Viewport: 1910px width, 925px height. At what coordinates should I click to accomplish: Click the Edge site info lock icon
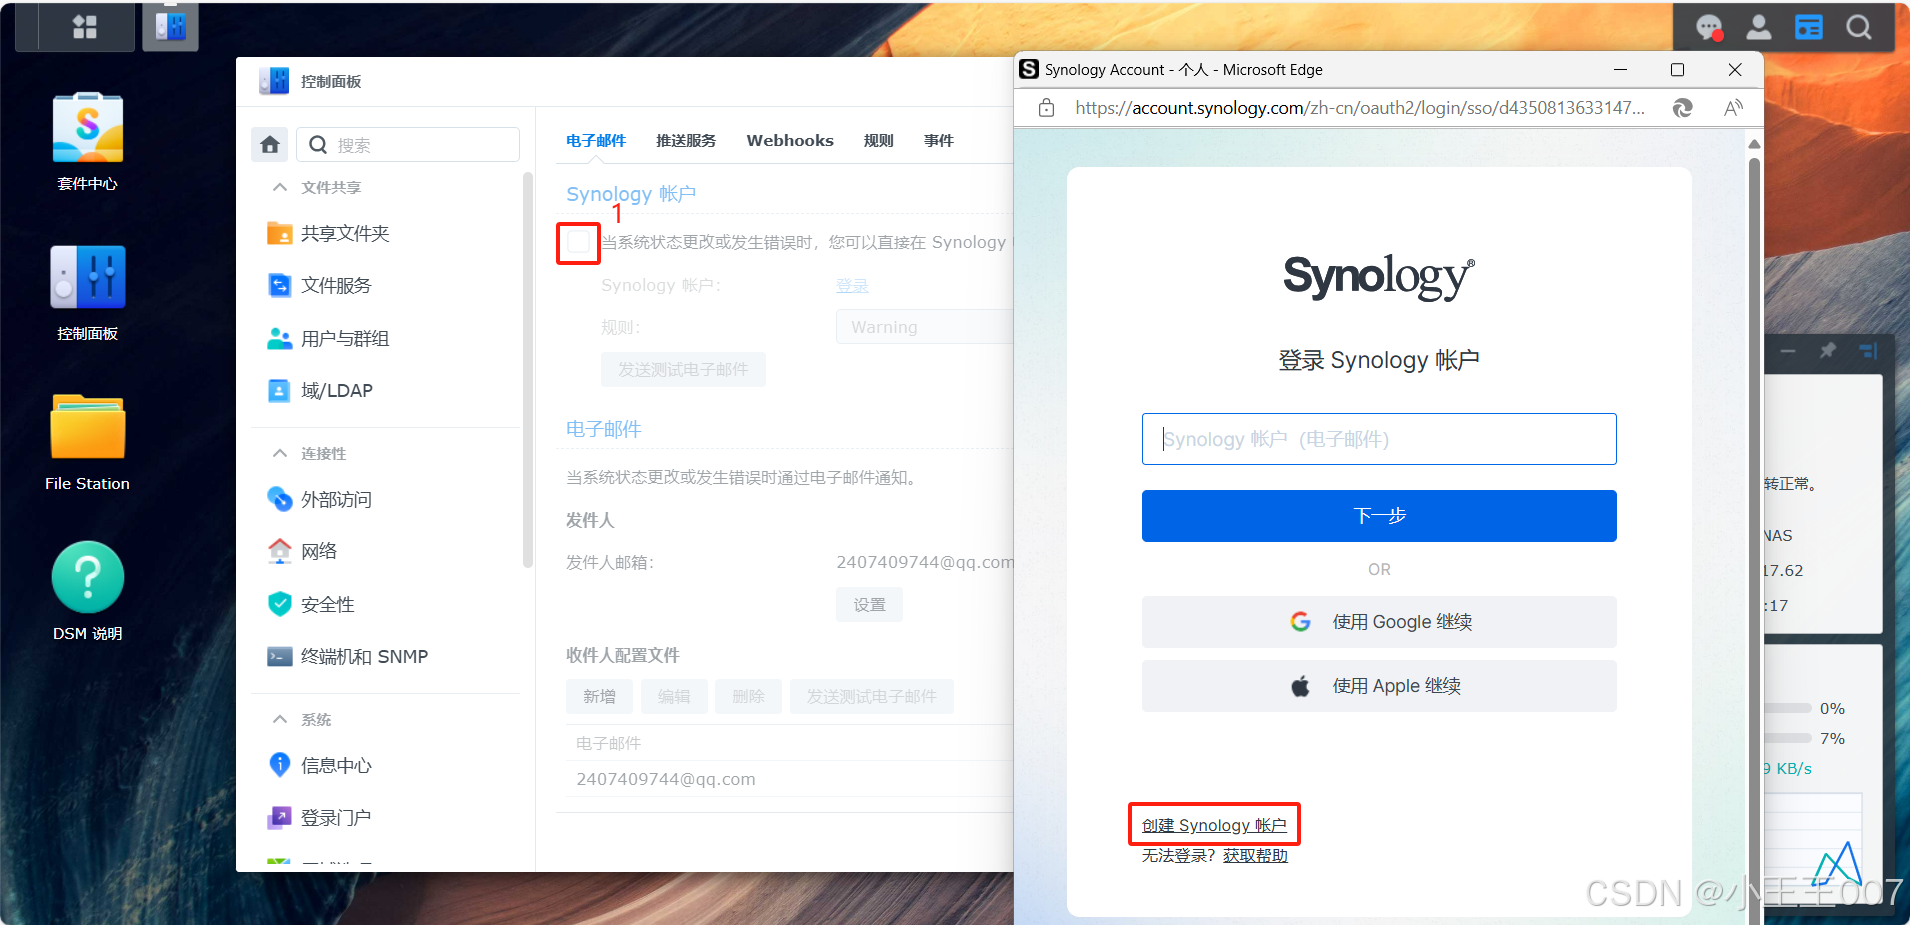tap(1046, 108)
